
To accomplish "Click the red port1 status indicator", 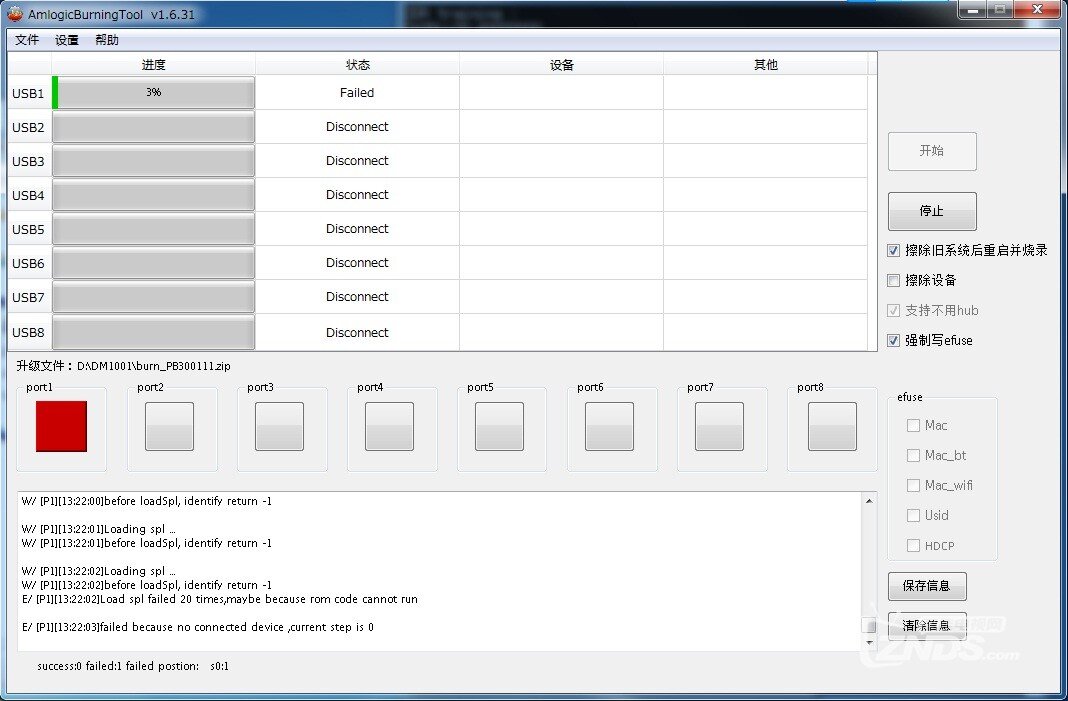I will (61, 426).
